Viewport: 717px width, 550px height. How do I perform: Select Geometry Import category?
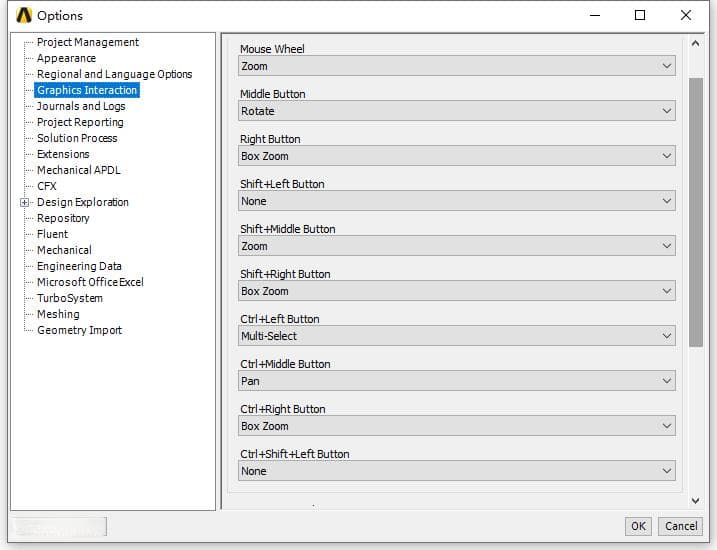[80, 330]
